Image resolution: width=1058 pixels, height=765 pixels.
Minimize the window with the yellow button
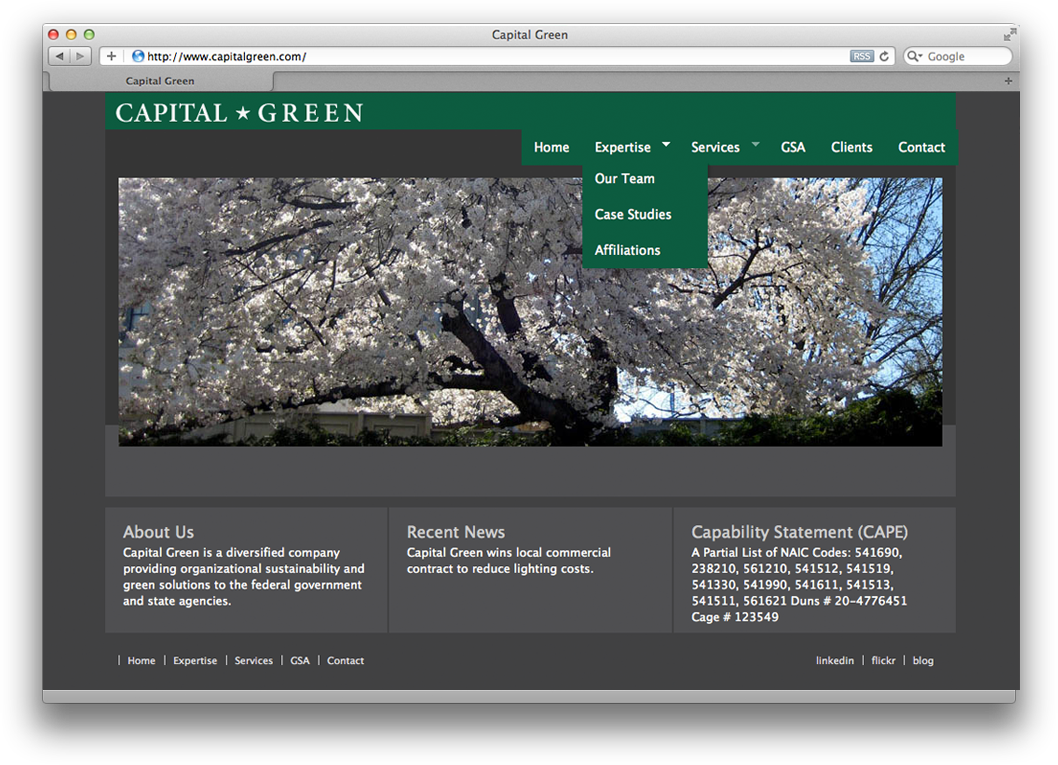pyautogui.click(x=72, y=34)
